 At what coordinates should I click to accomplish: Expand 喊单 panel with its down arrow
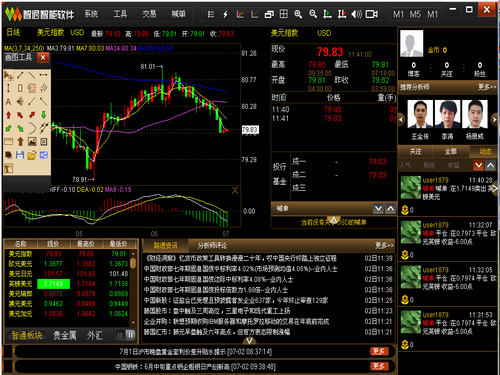[x=378, y=209]
